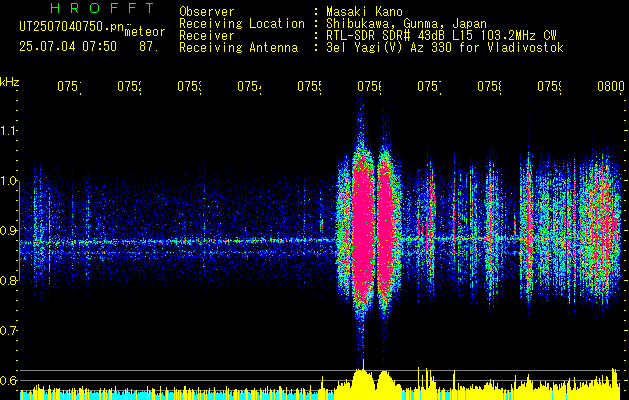Click the tallest yellow peak in the power graph
629x400 pixels.
coord(363,379)
